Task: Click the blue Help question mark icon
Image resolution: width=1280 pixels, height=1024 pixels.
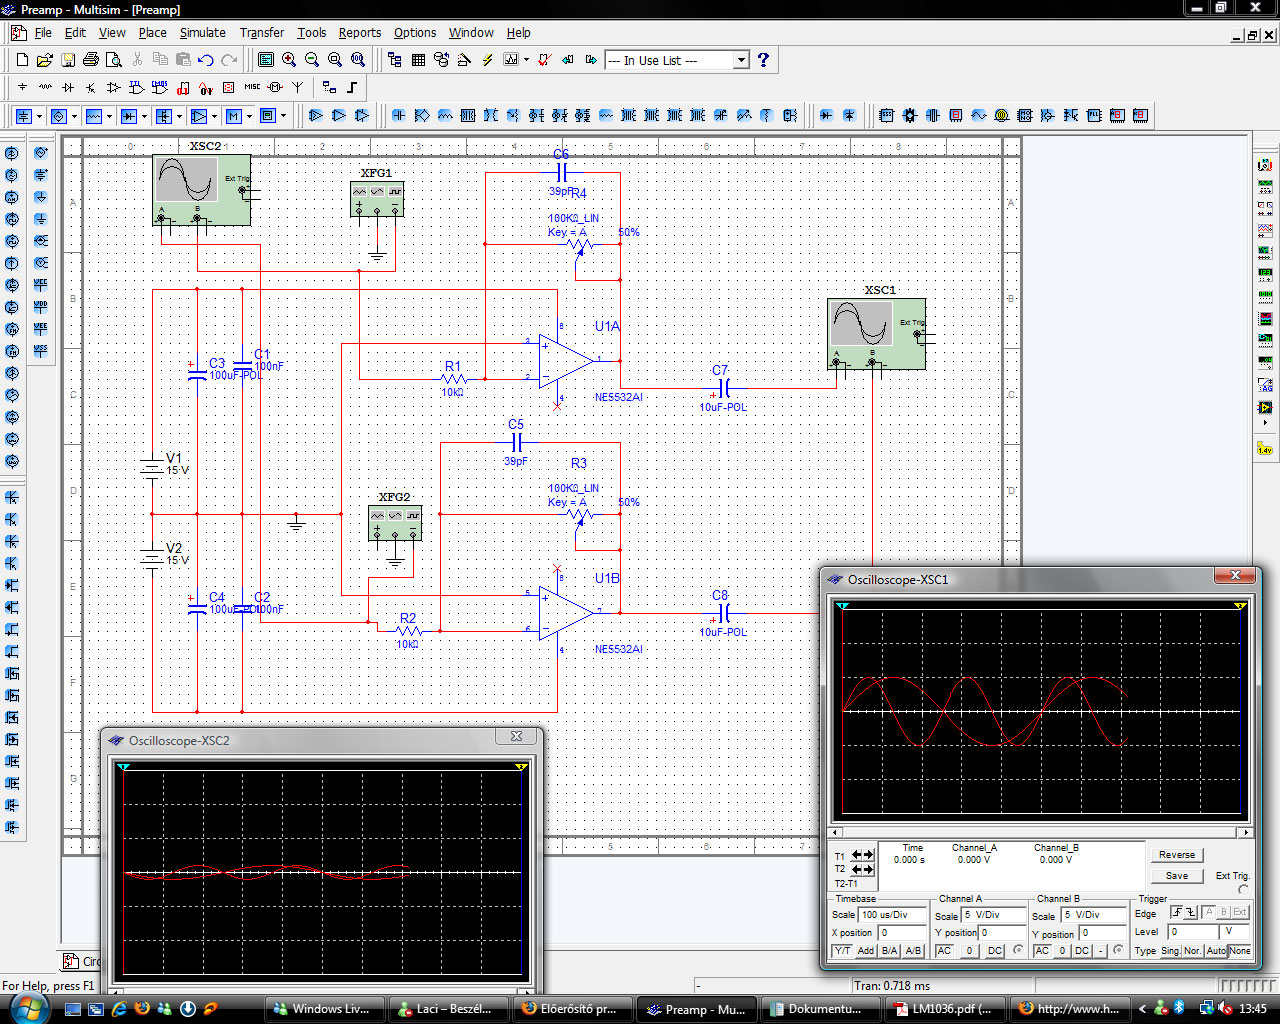Action: [763, 60]
